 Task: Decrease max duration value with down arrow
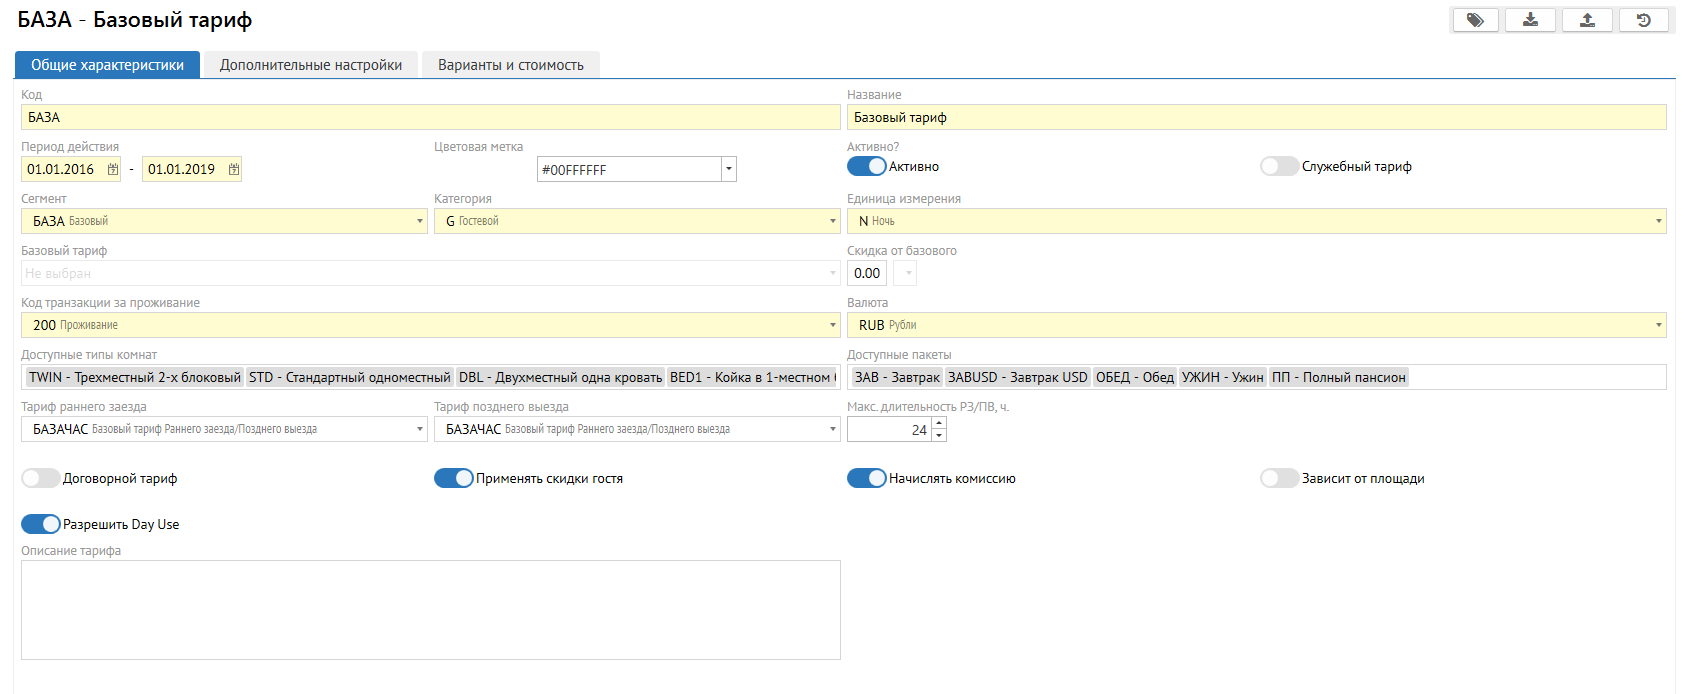coord(939,436)
